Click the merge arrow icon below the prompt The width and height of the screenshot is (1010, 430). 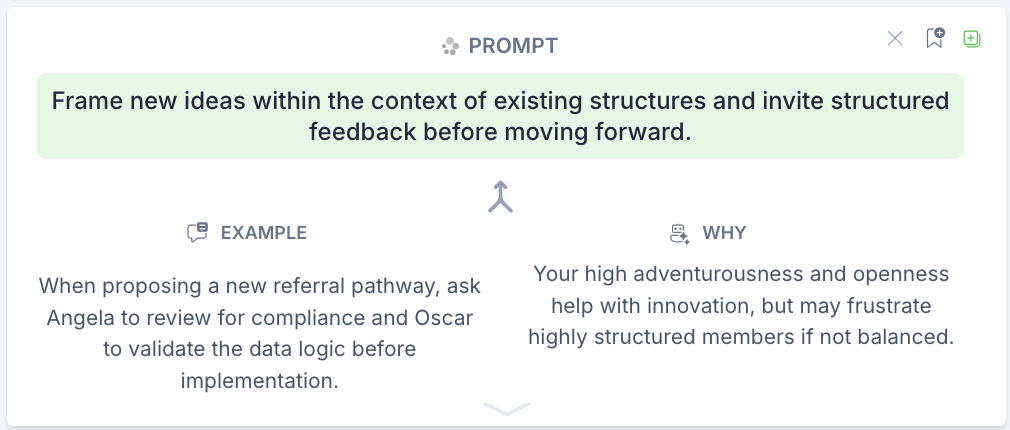coord(500,197)
